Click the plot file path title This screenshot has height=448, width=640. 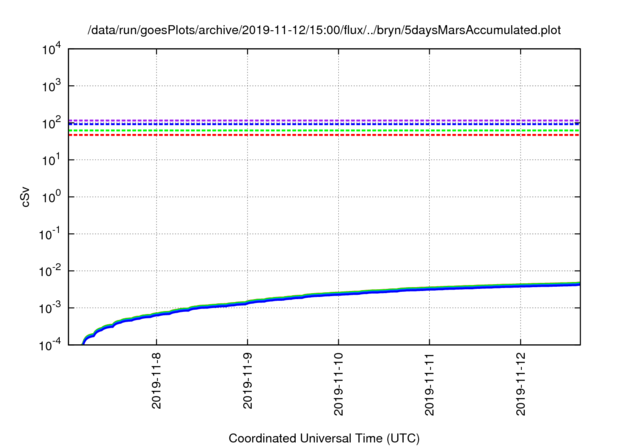click(324, 30)
